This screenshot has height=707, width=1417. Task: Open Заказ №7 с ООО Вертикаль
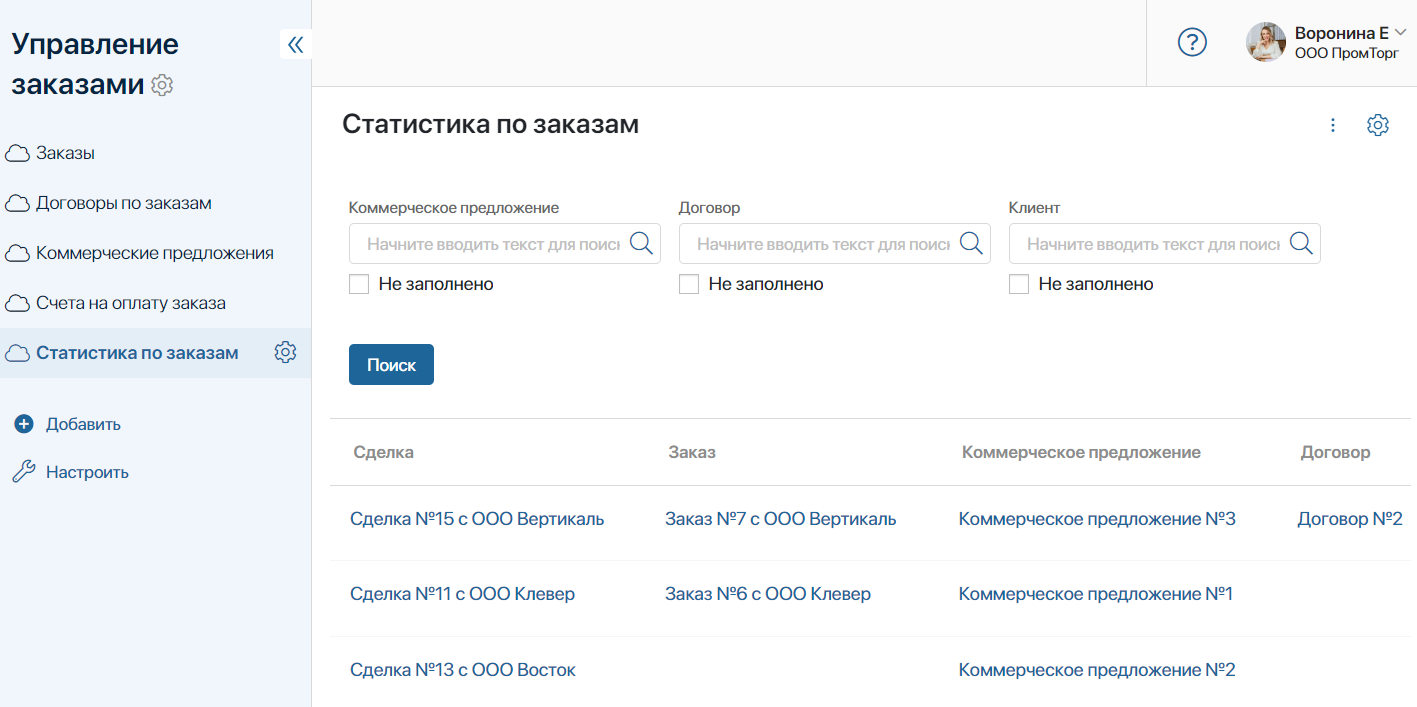780,519
